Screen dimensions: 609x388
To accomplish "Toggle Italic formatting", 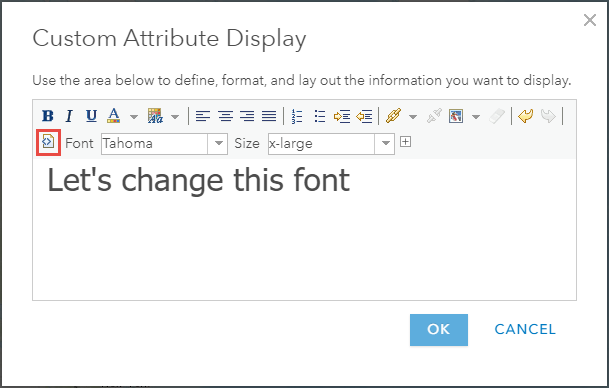I will click(69, 116).
